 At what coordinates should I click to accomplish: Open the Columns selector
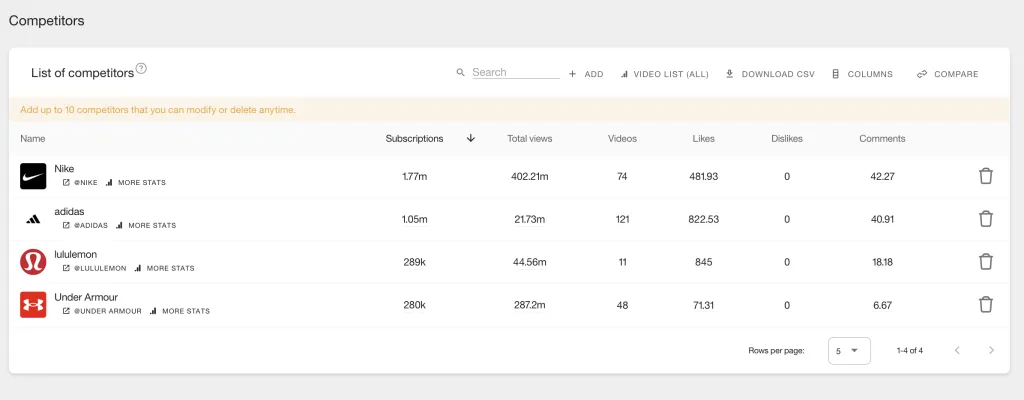click(862, 74)
